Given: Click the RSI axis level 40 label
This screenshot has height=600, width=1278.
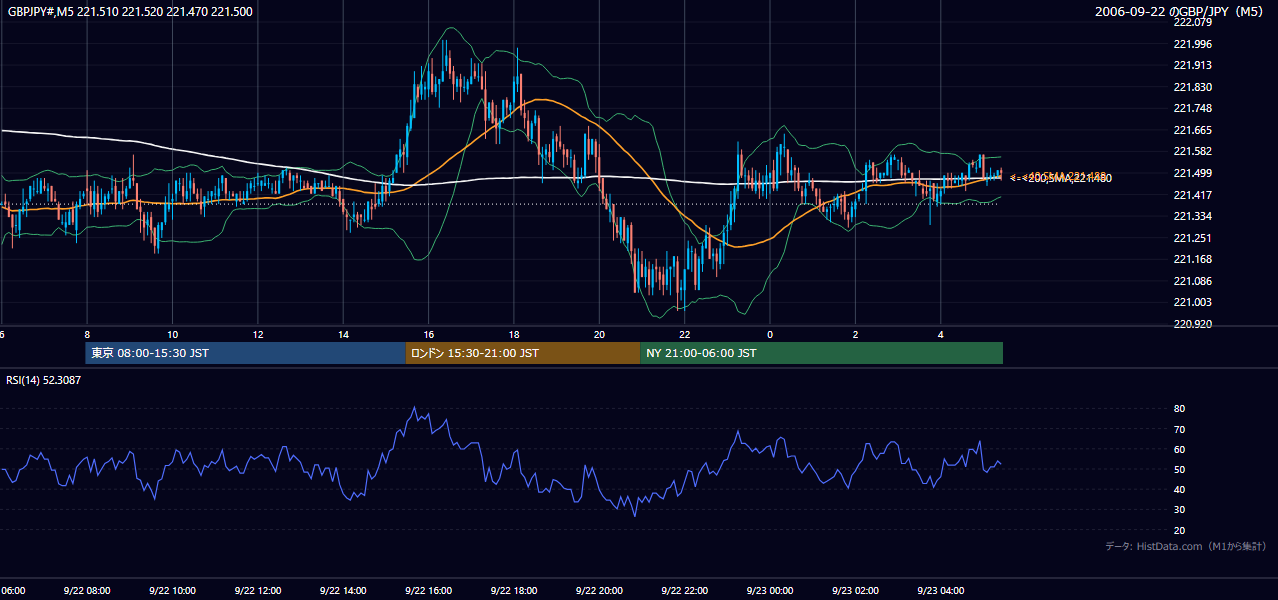Looking at the screenshot, I should click(1180, 489).
